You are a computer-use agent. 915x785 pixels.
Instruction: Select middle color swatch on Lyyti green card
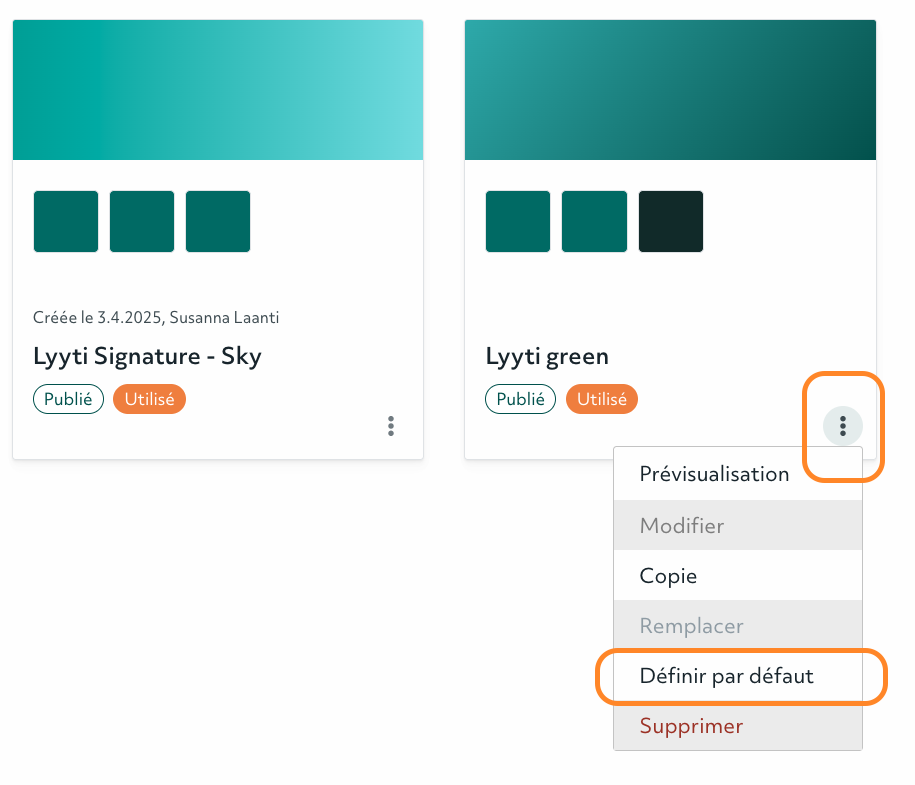(x=594, y=221)
